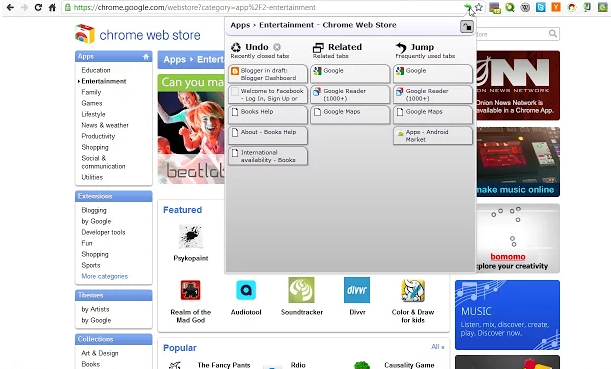The height and width of the screenshot is (369, 611).
Task: Go back with the browser Back arrow
Action: [x=11, y=7]
